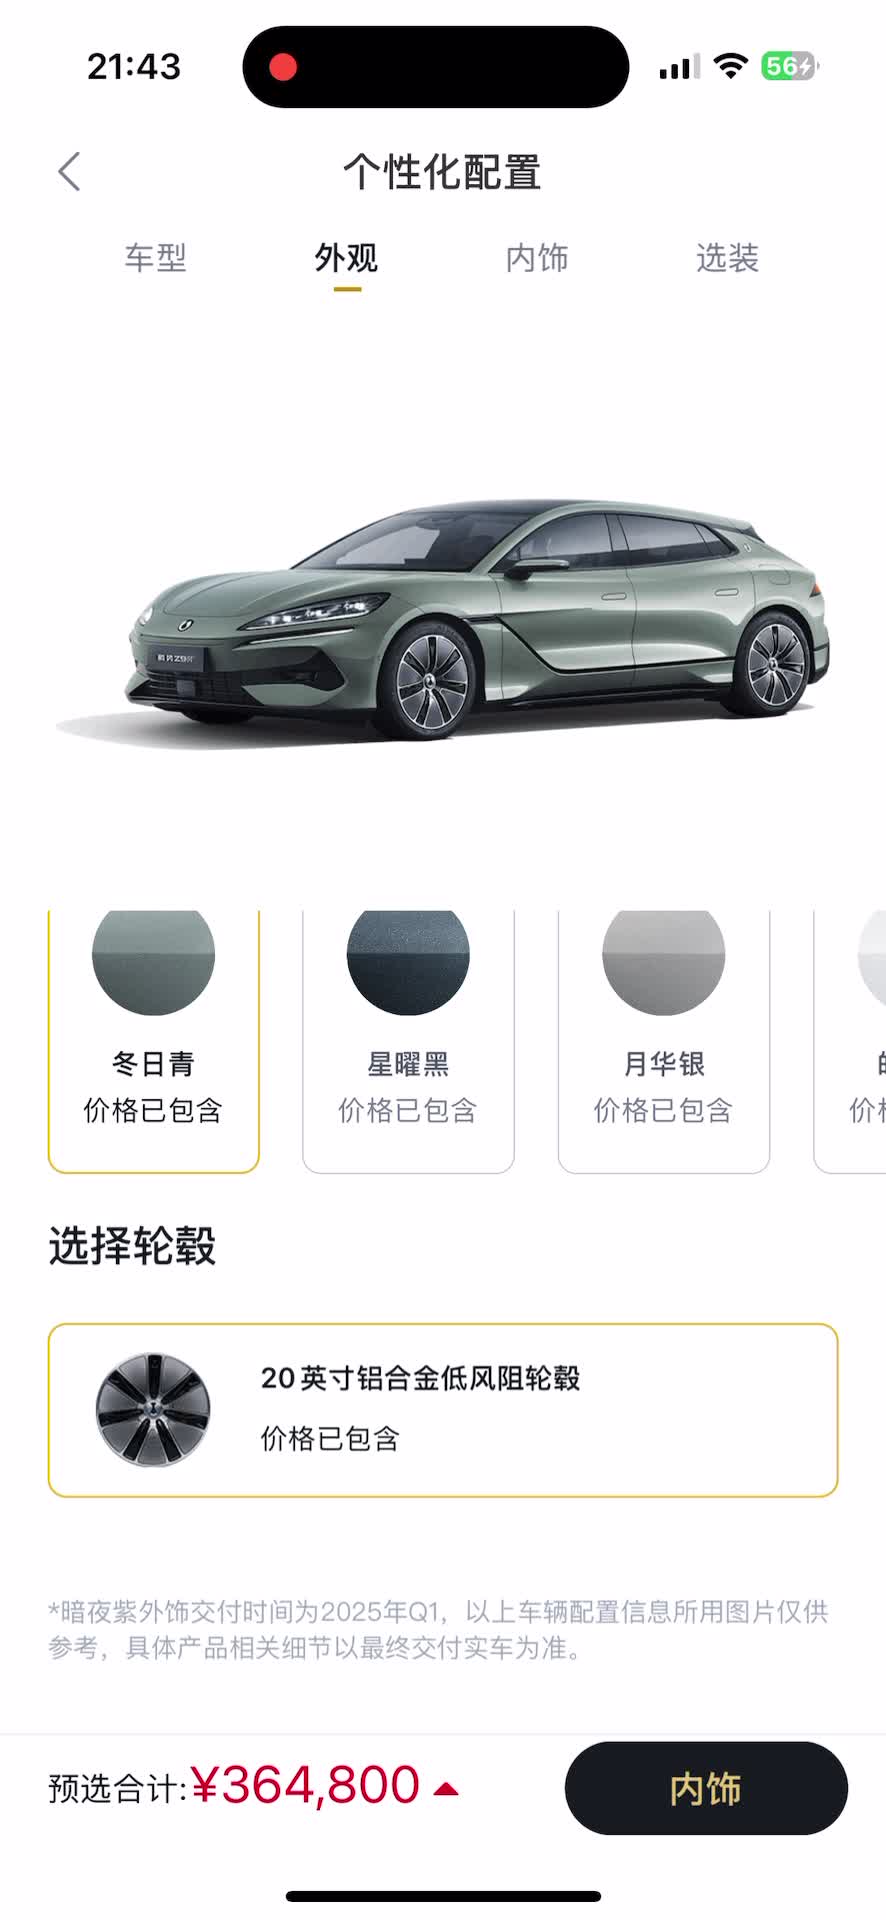Pick the 月华银 color swatch
The height and width of the screenshot is (1920, 886).
[x=664, y=1040]
